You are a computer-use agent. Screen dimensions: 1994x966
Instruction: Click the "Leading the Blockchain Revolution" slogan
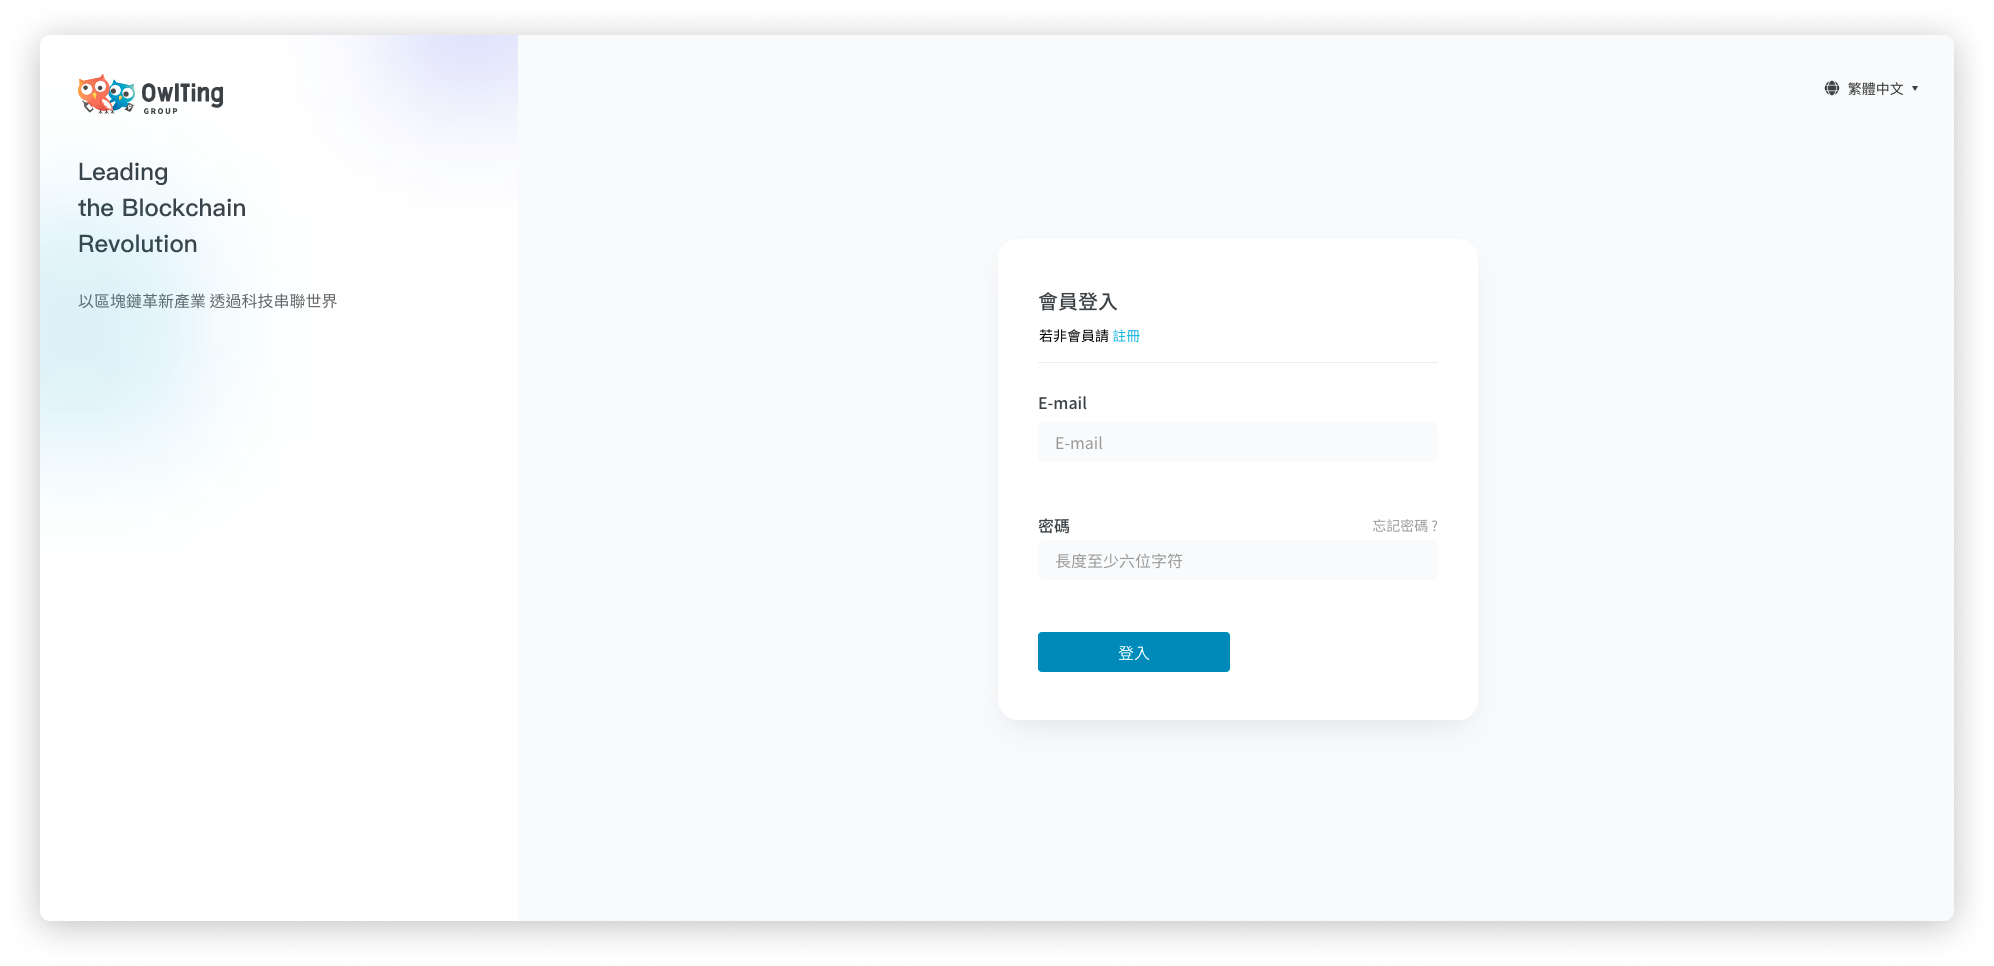coord(162,208)
